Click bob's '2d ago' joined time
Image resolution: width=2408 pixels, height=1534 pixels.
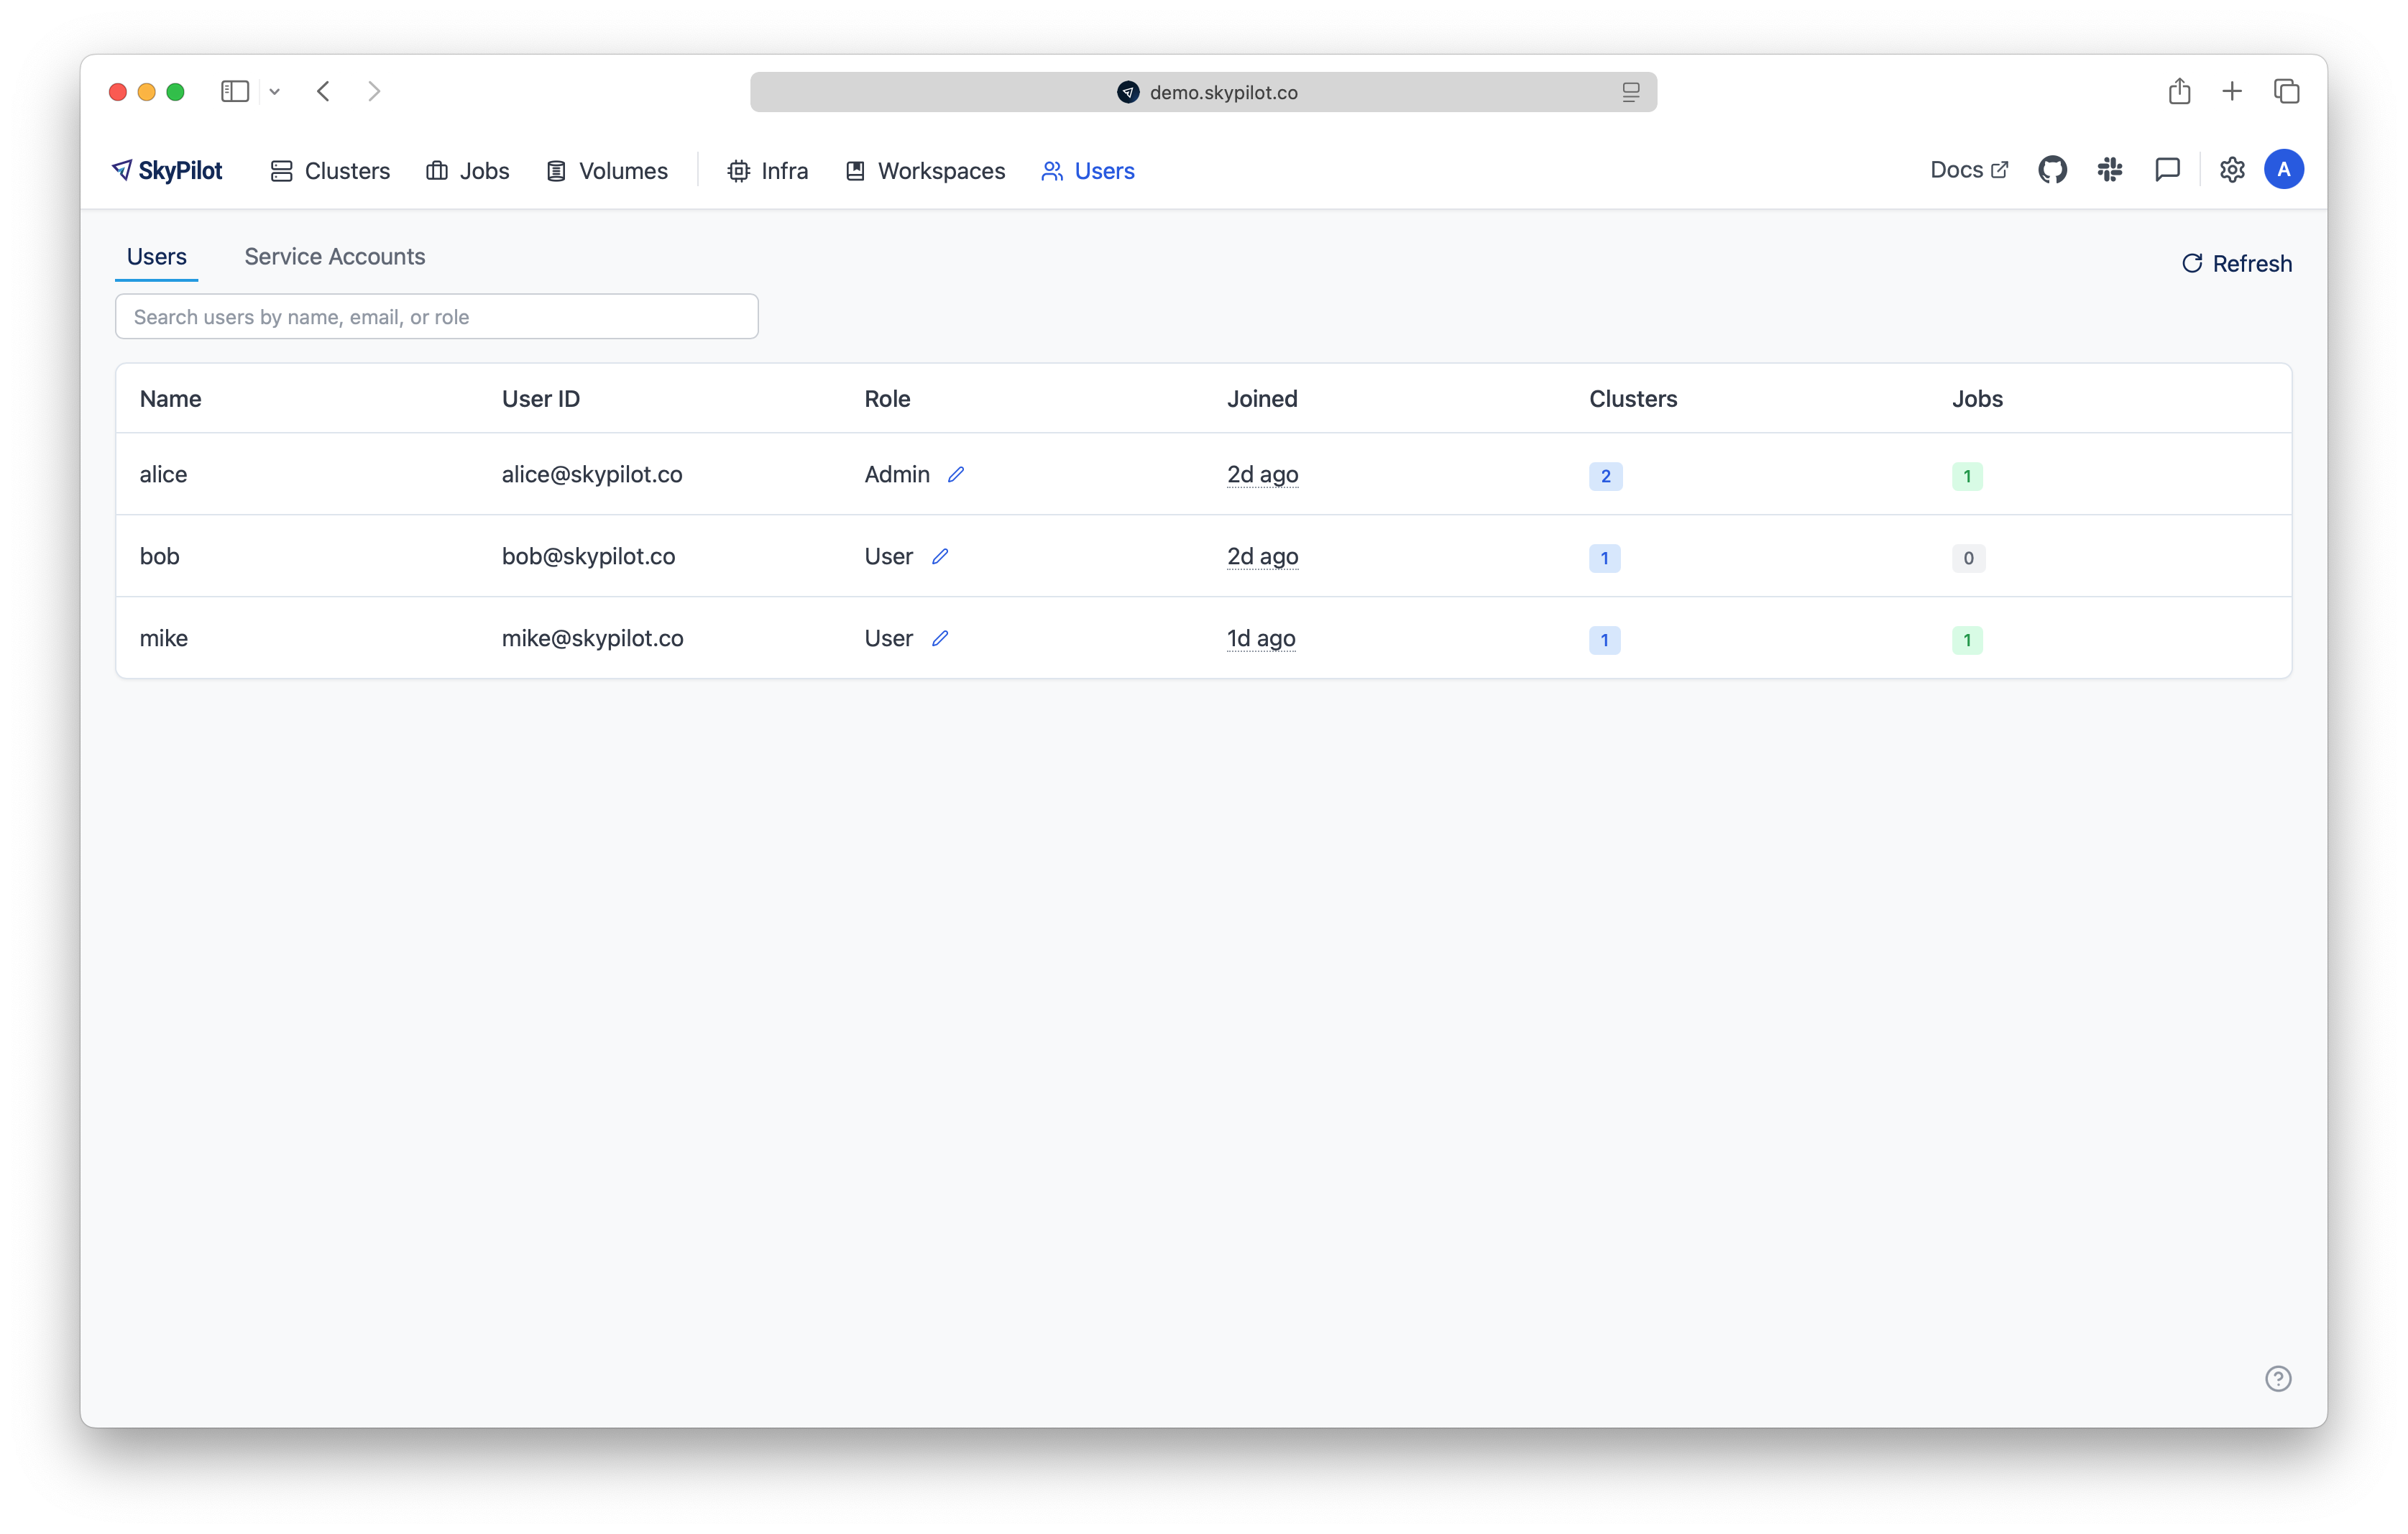(x=1263, y=556)
